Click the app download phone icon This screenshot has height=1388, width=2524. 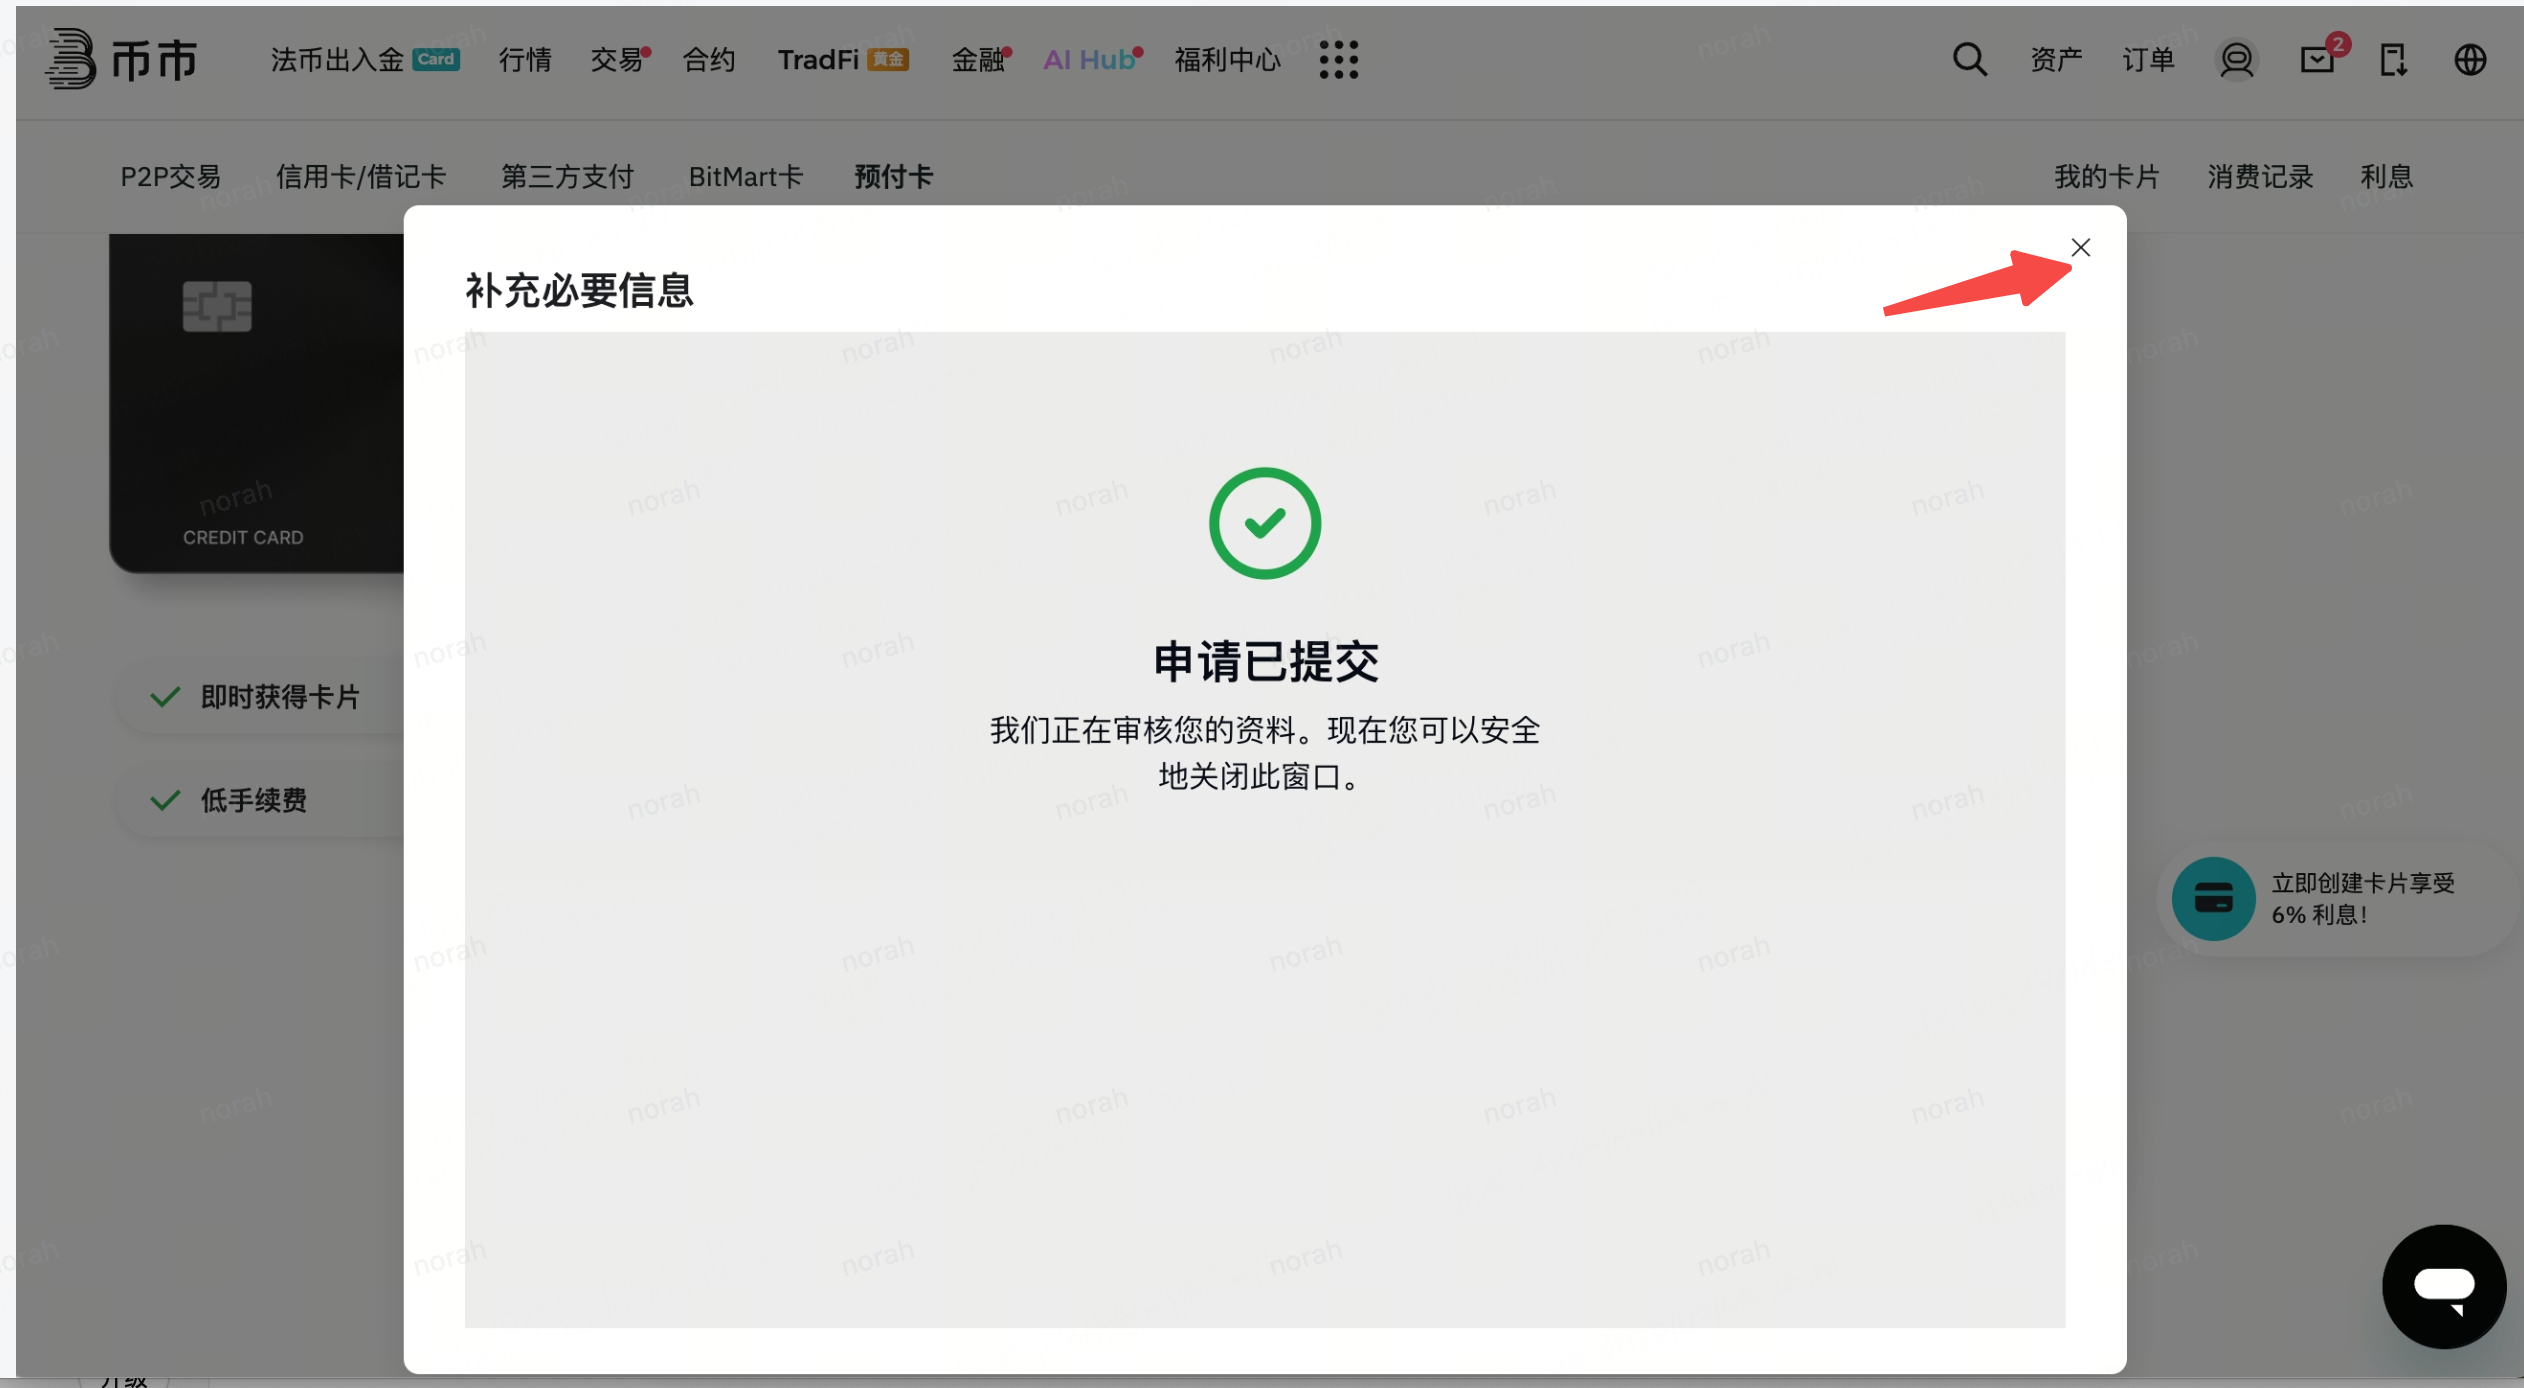(2393, 60)
